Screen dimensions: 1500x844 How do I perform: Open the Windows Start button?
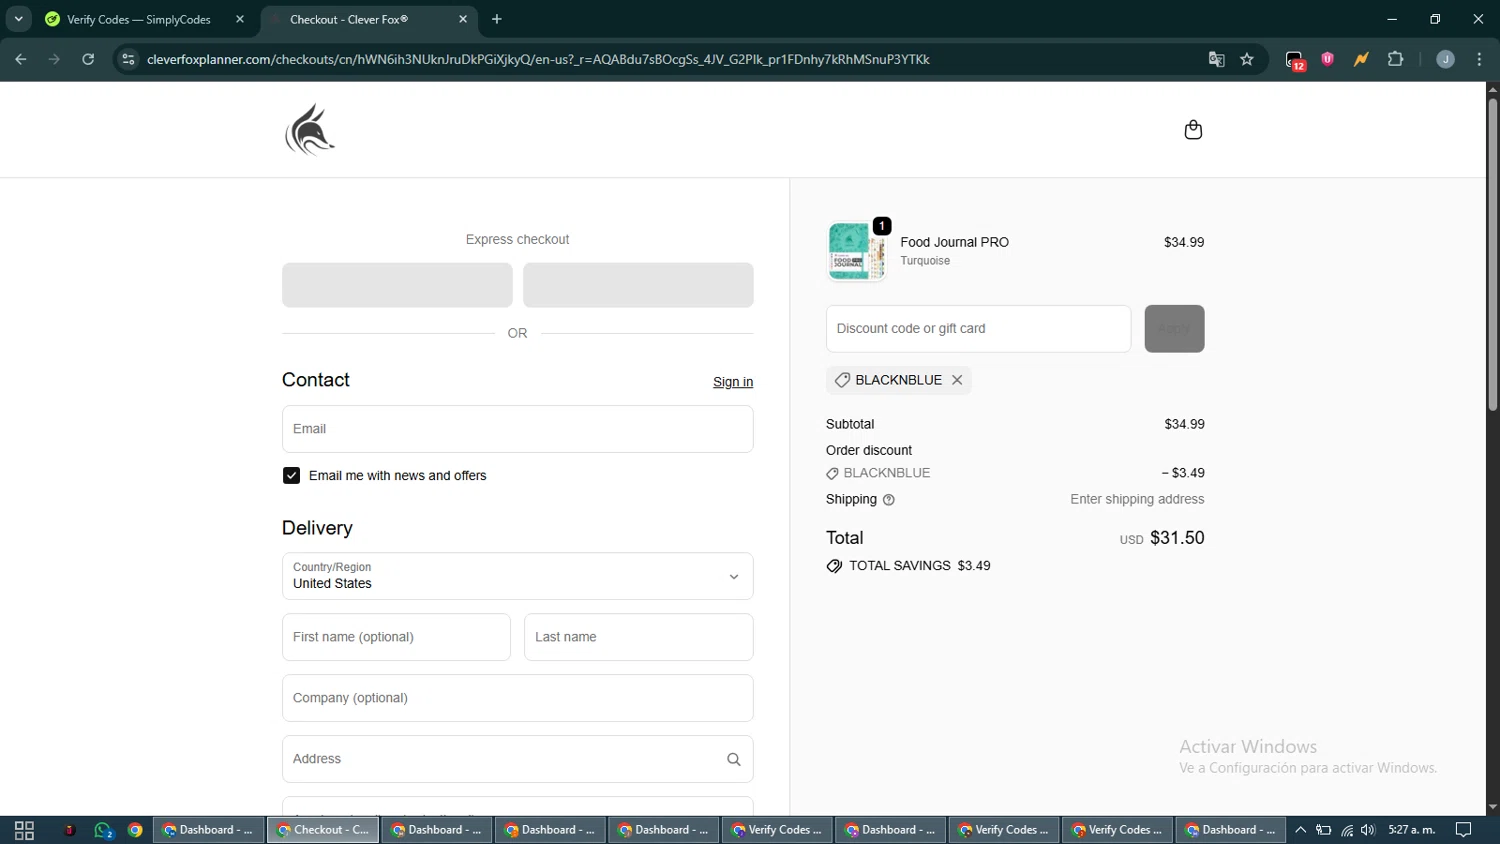tap(24, 830)
